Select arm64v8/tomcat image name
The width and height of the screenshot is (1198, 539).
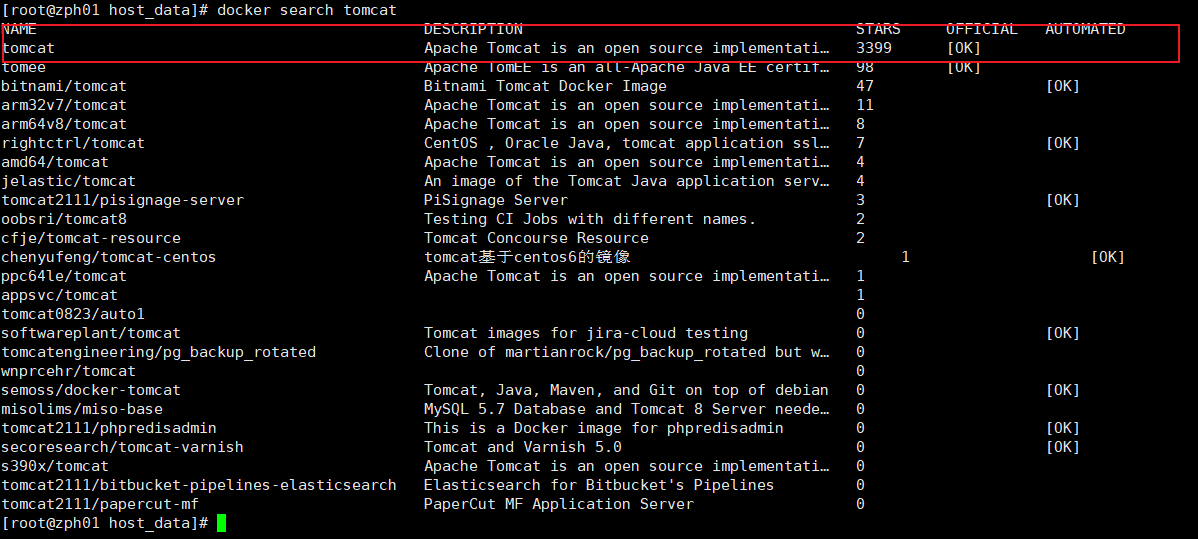[x=64, y=124]
